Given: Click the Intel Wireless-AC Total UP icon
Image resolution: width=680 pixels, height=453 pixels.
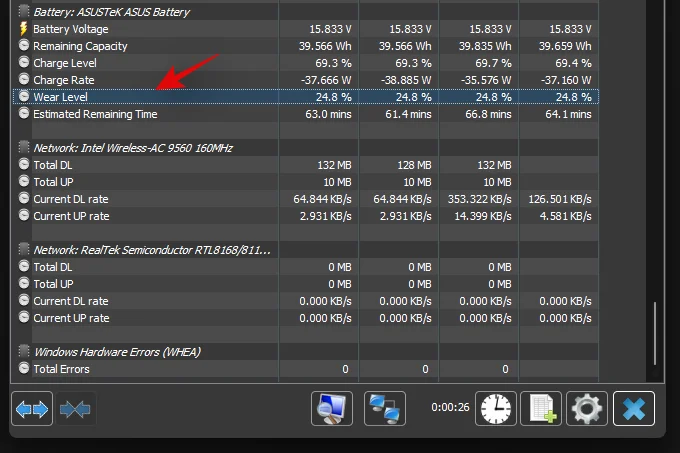Looking at the screenshot, I should click(24, 181).
